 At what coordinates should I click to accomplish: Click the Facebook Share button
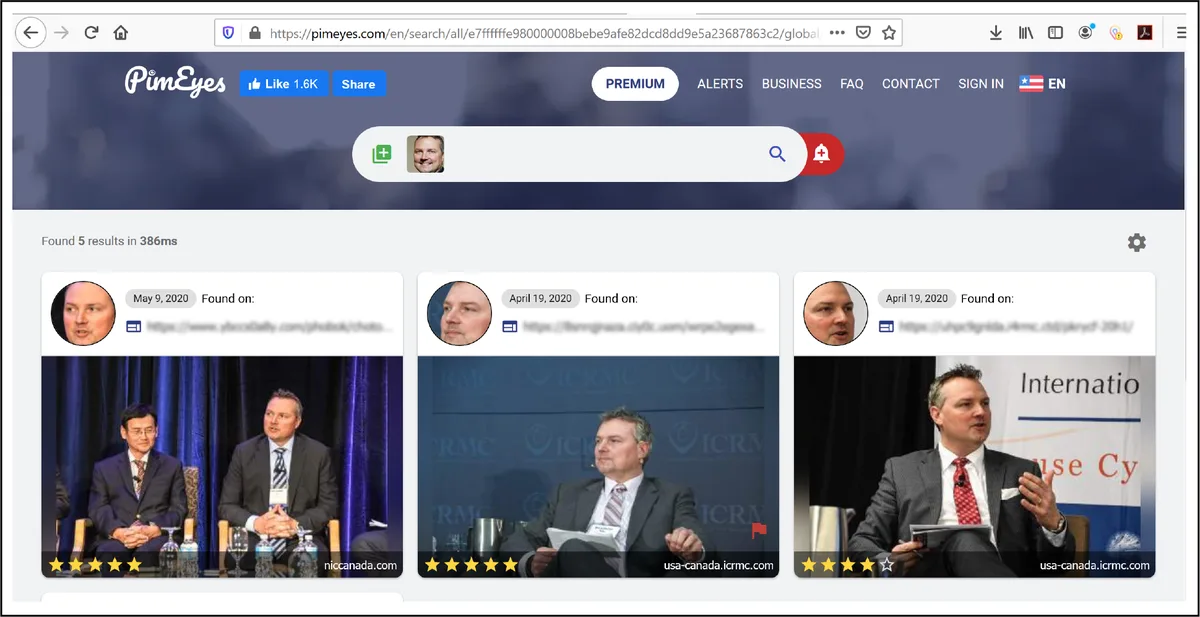tap(359, 84)
